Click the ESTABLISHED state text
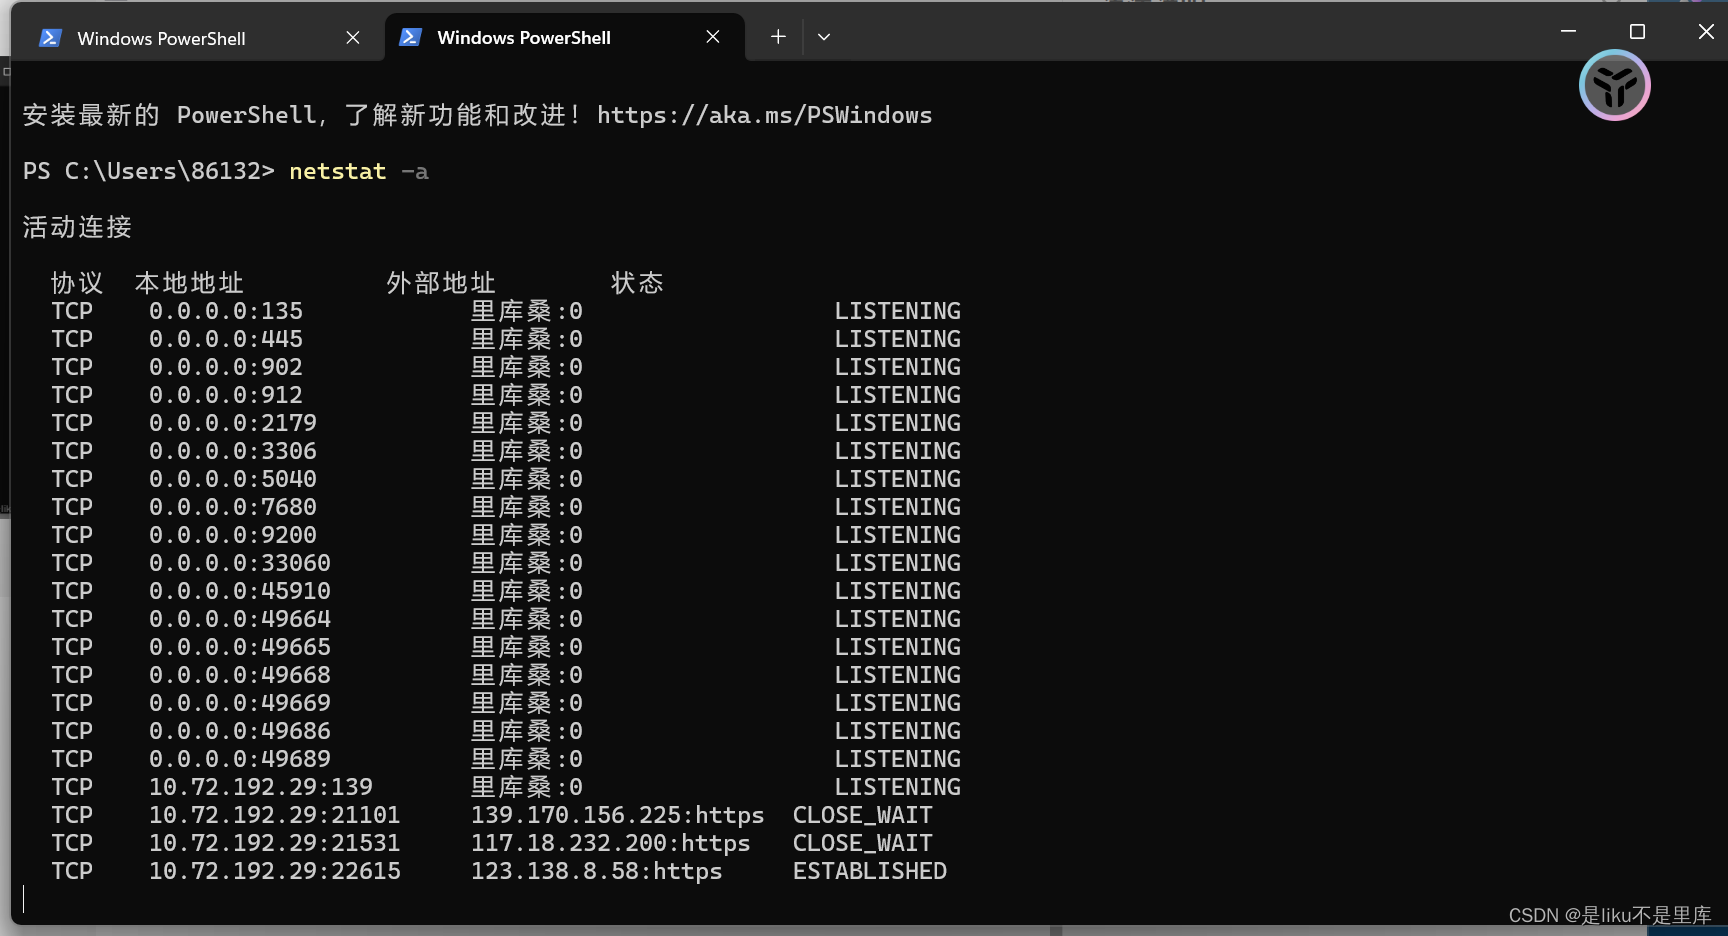Screen dimensions: 1728x936 pos(870,872)
